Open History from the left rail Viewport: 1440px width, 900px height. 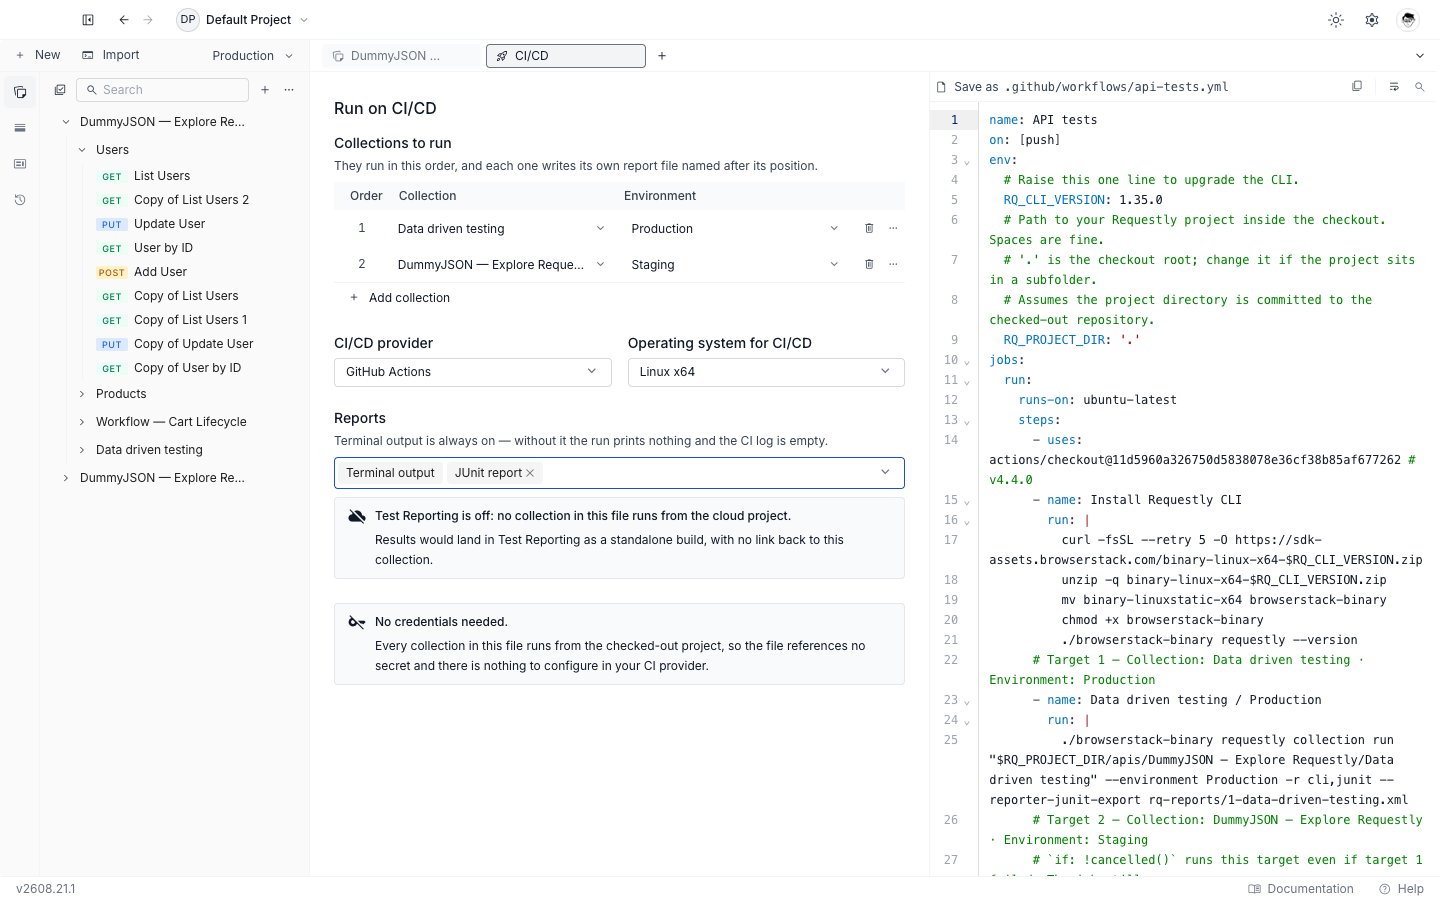click(x=20, y=200)
